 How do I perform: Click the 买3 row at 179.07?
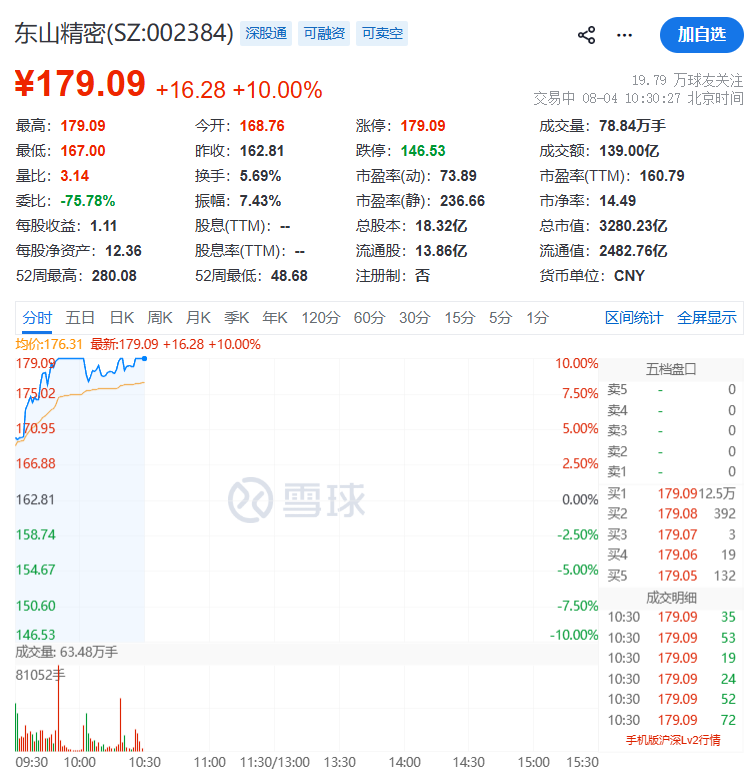tap(671, 535)
